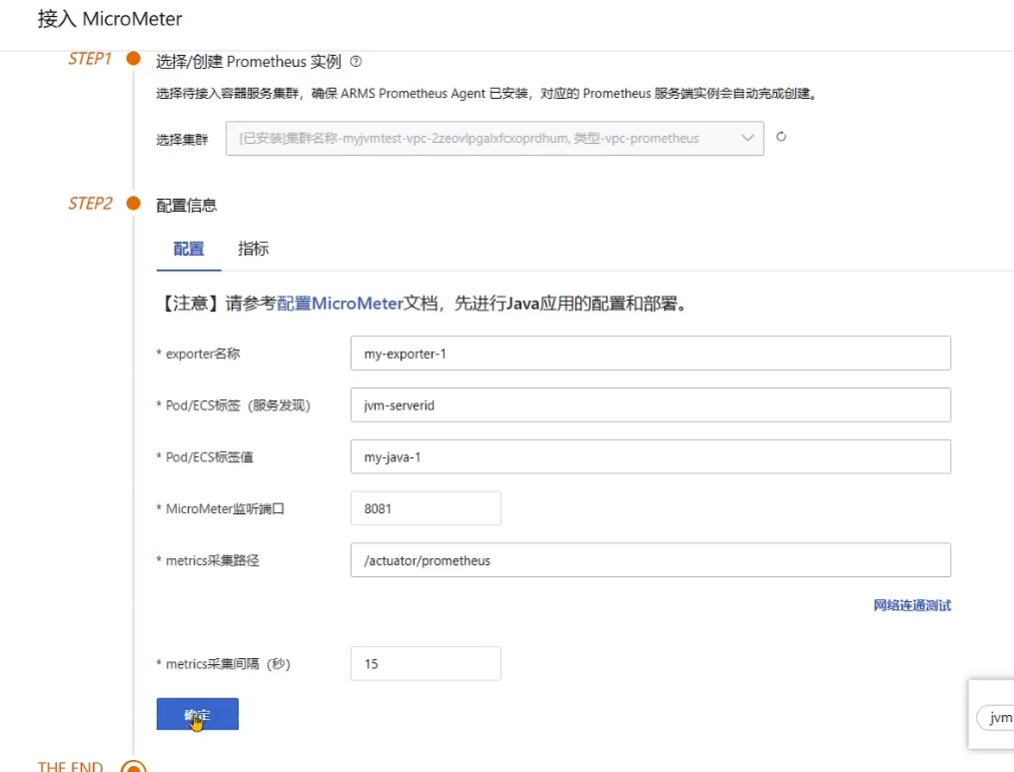Screen dimensions: 1014x772
Task: Click the Pod/ECS标签值 field label
Action: (x=210, y=457)
